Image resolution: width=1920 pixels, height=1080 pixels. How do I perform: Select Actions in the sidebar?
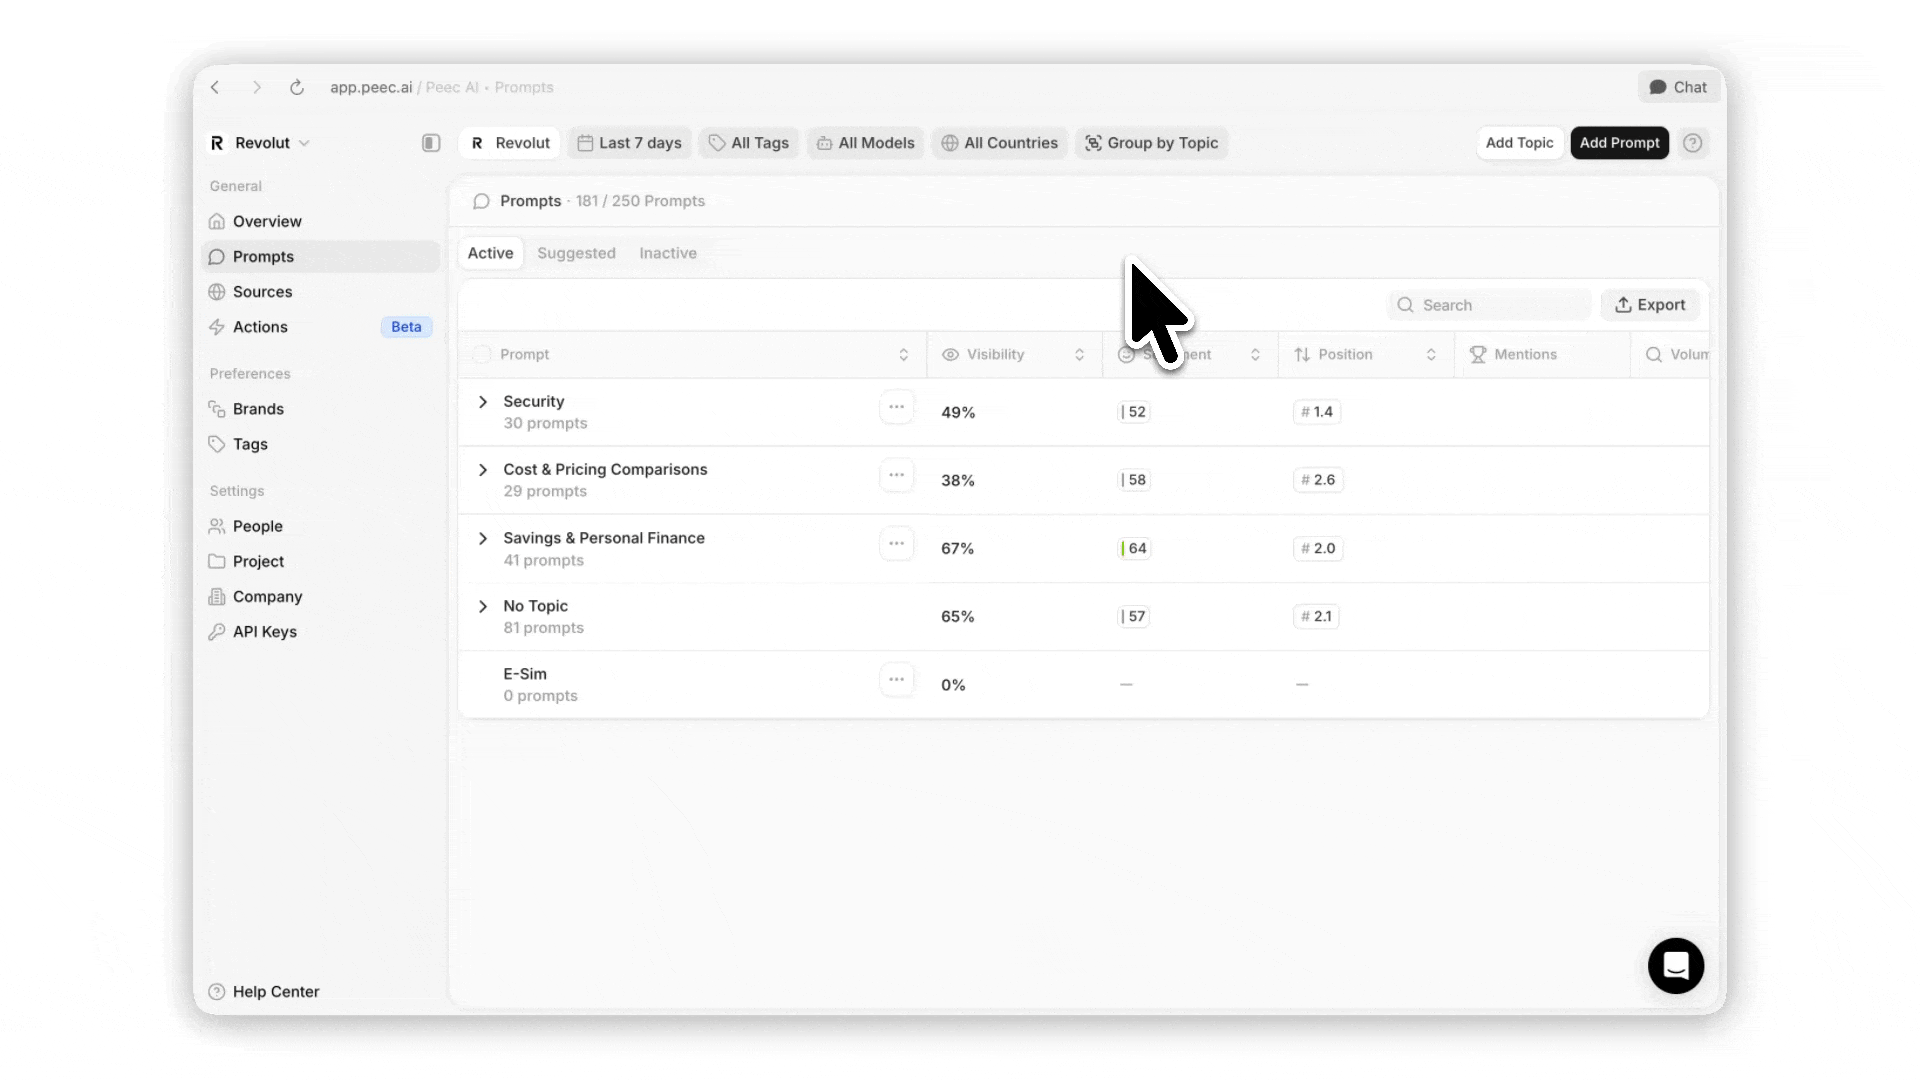[260, 327]
